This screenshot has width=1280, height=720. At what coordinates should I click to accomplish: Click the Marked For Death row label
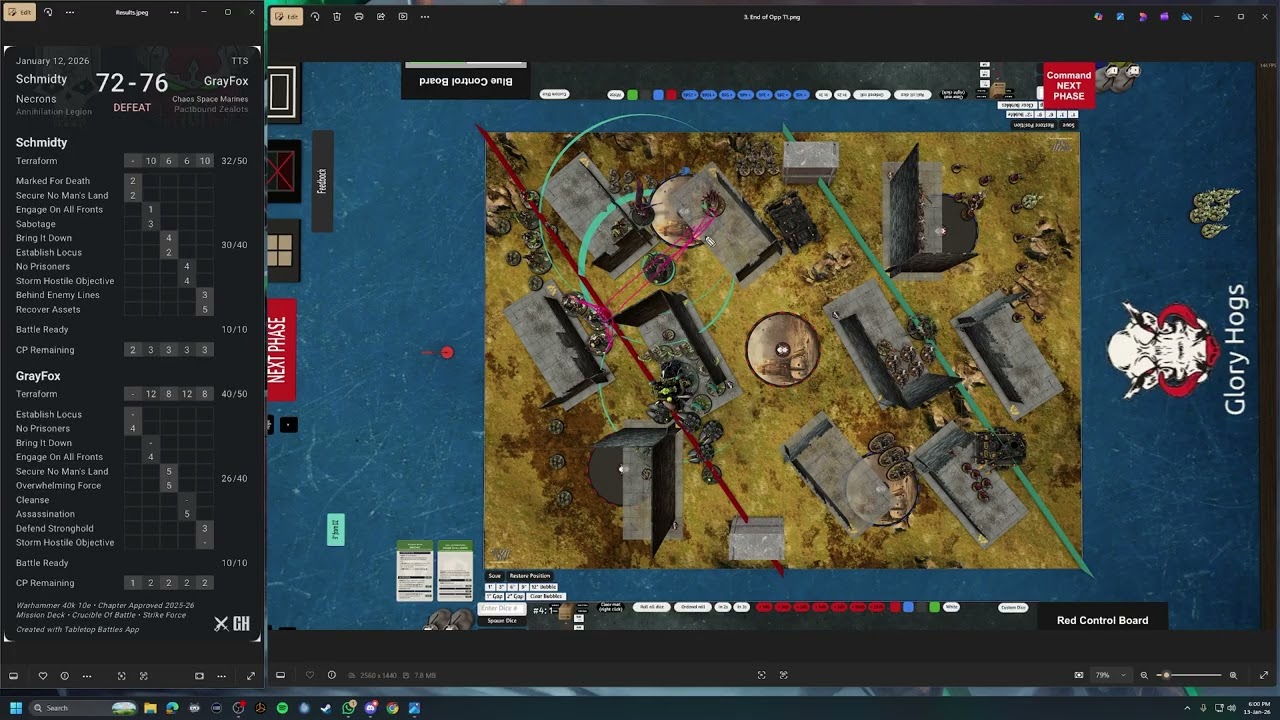click(x=53, y=181)
